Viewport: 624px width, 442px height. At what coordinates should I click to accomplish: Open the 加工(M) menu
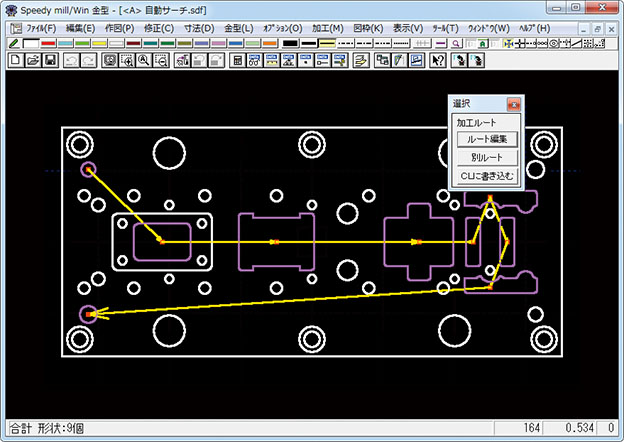[x=327, y=28]
